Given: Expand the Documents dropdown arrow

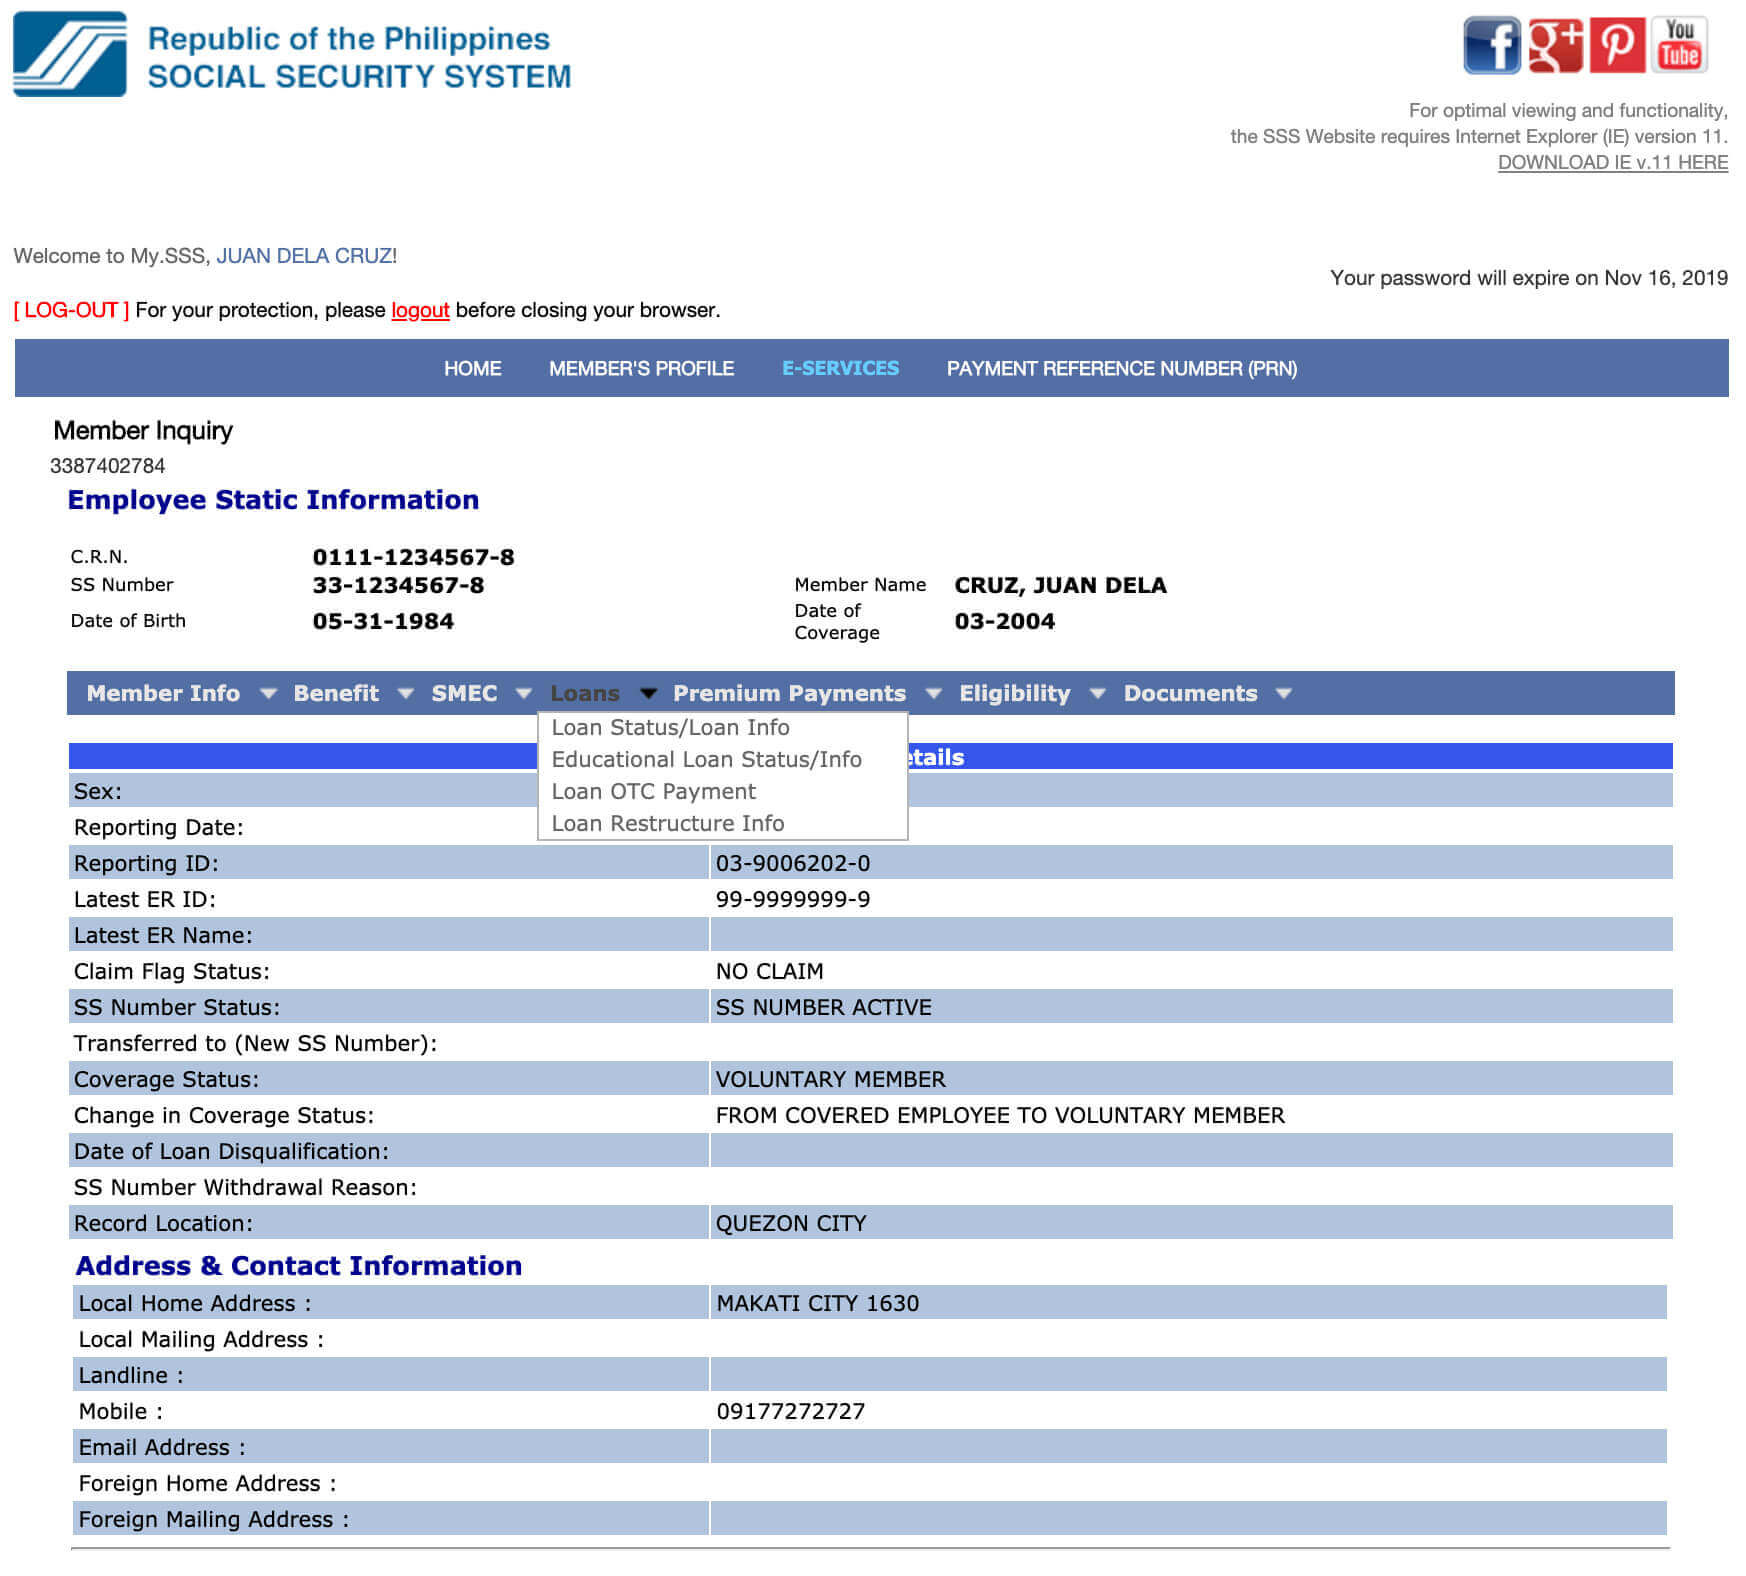Looking at the screenshot, I should 1284,693.
